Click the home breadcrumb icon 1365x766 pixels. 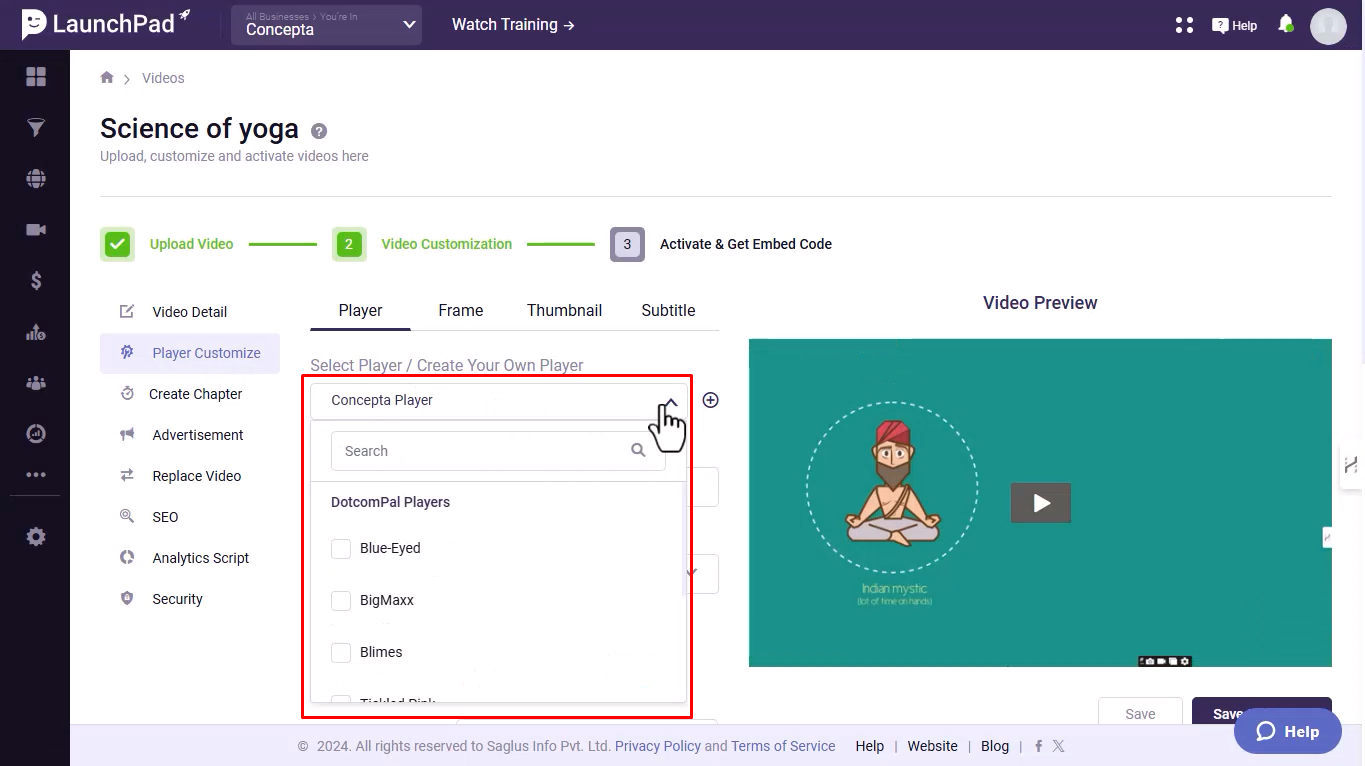point(107,77)
